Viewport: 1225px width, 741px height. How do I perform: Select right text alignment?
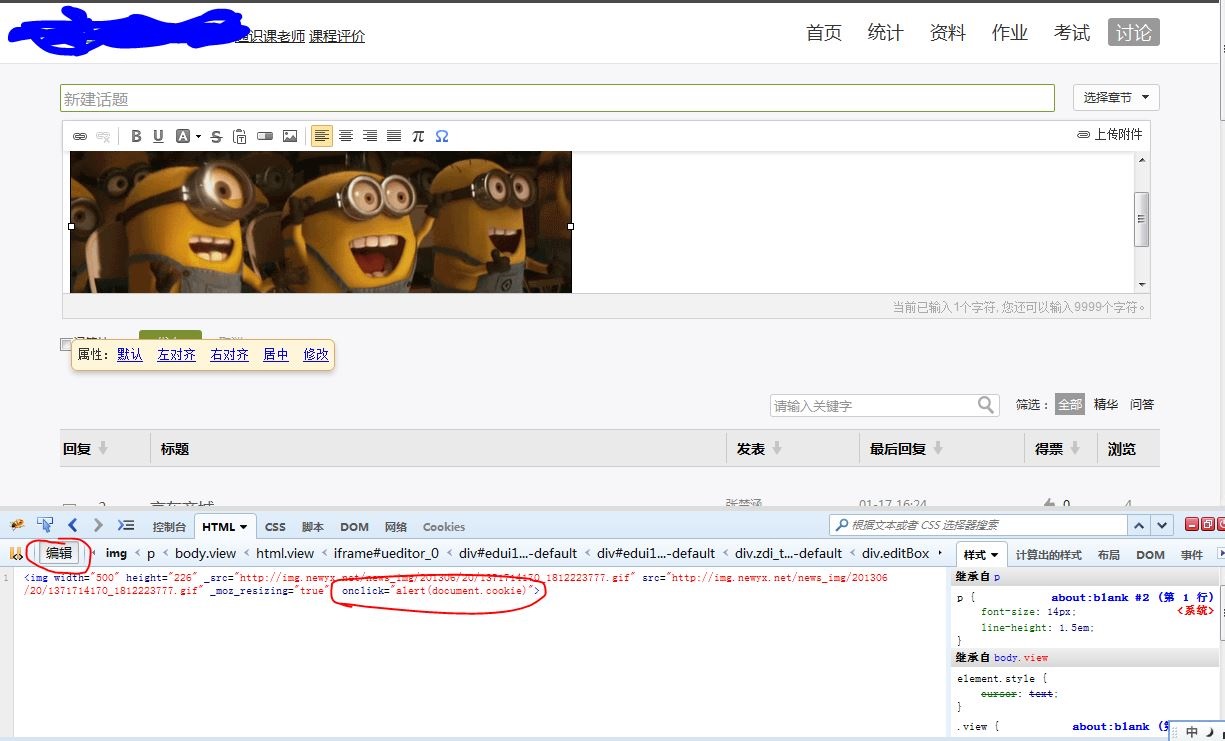click(370, 136)
